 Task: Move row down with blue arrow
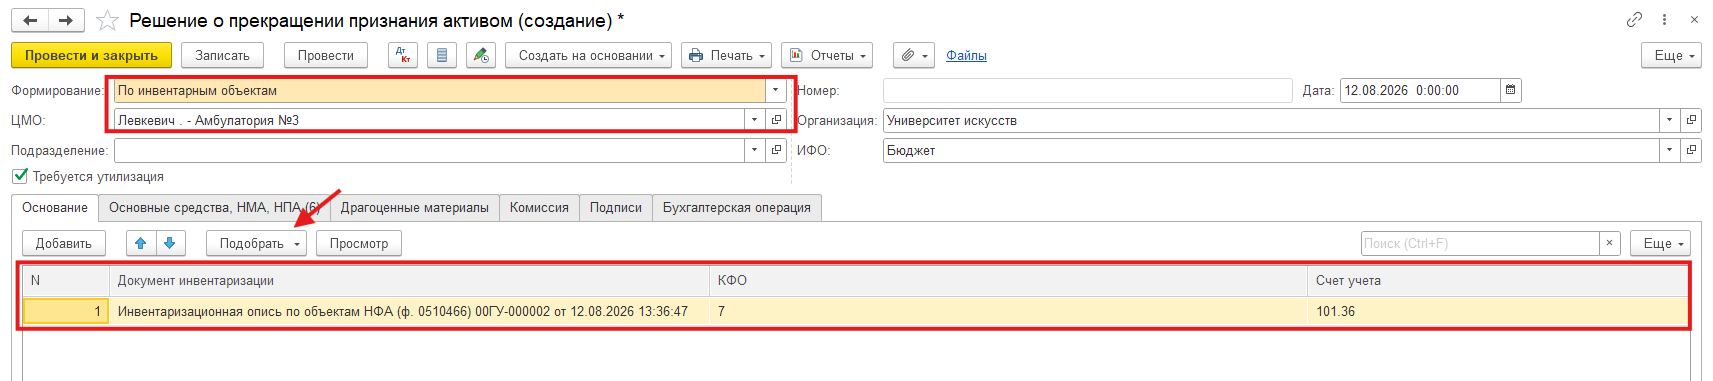[x=170, y=243]
